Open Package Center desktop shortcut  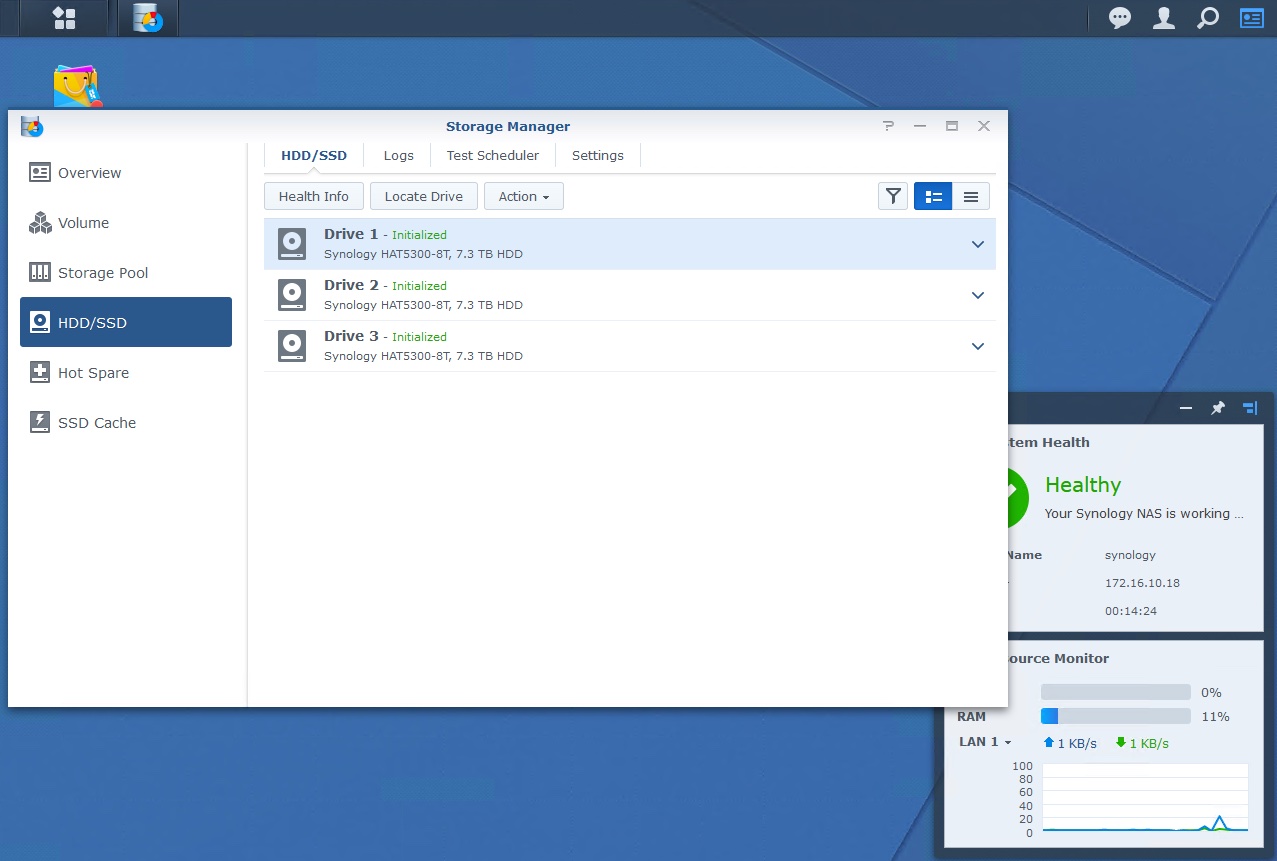coord(78,88)
